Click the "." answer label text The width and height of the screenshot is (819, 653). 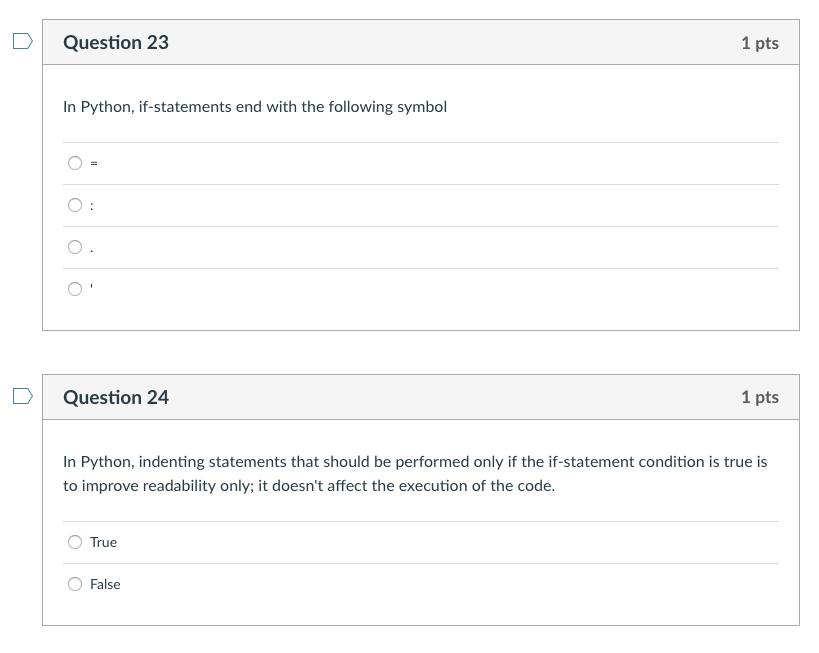coord(92,249)
